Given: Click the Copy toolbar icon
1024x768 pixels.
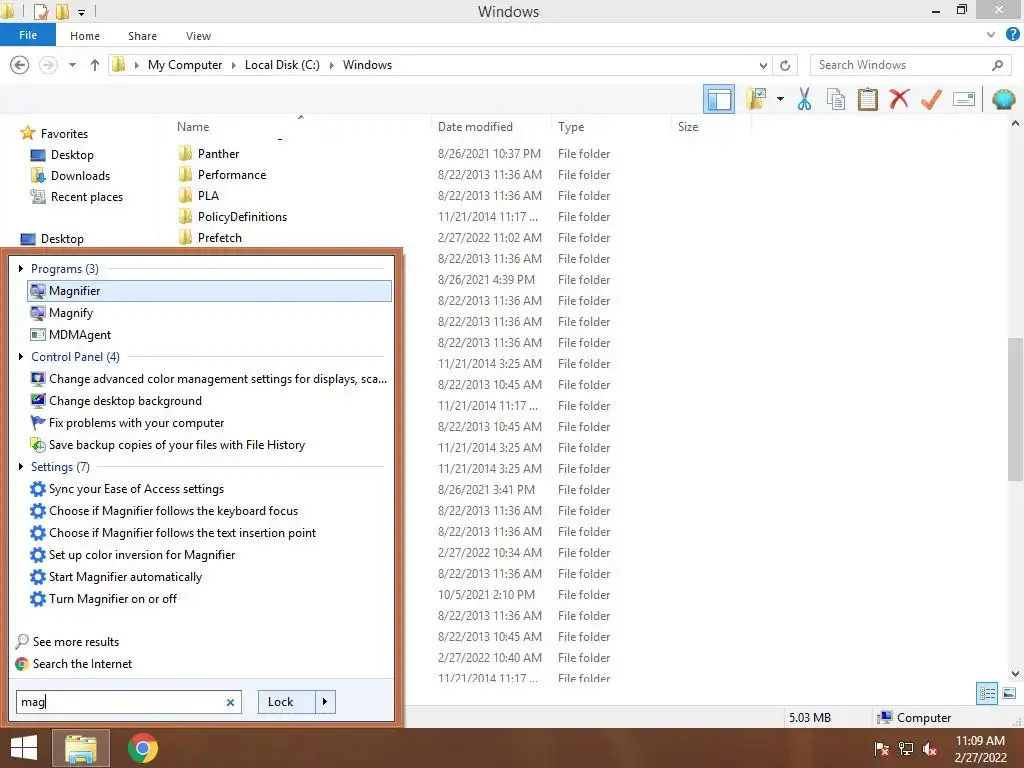Looking at the screenshot, I should tap(835, 99).
